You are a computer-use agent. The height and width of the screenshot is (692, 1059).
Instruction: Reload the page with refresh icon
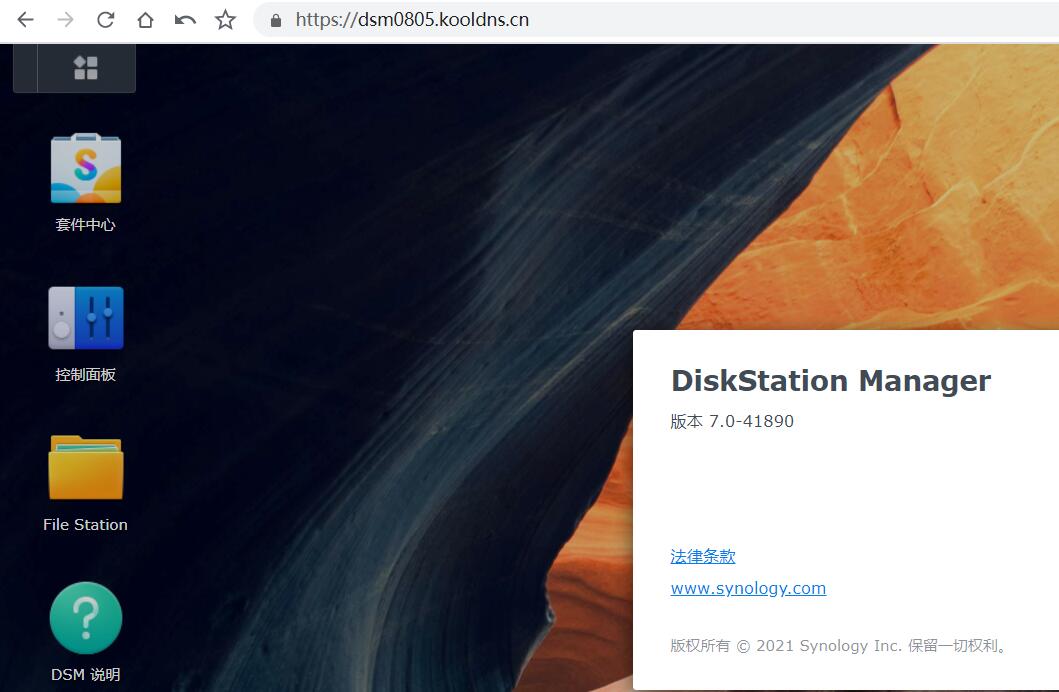point(105,20)
